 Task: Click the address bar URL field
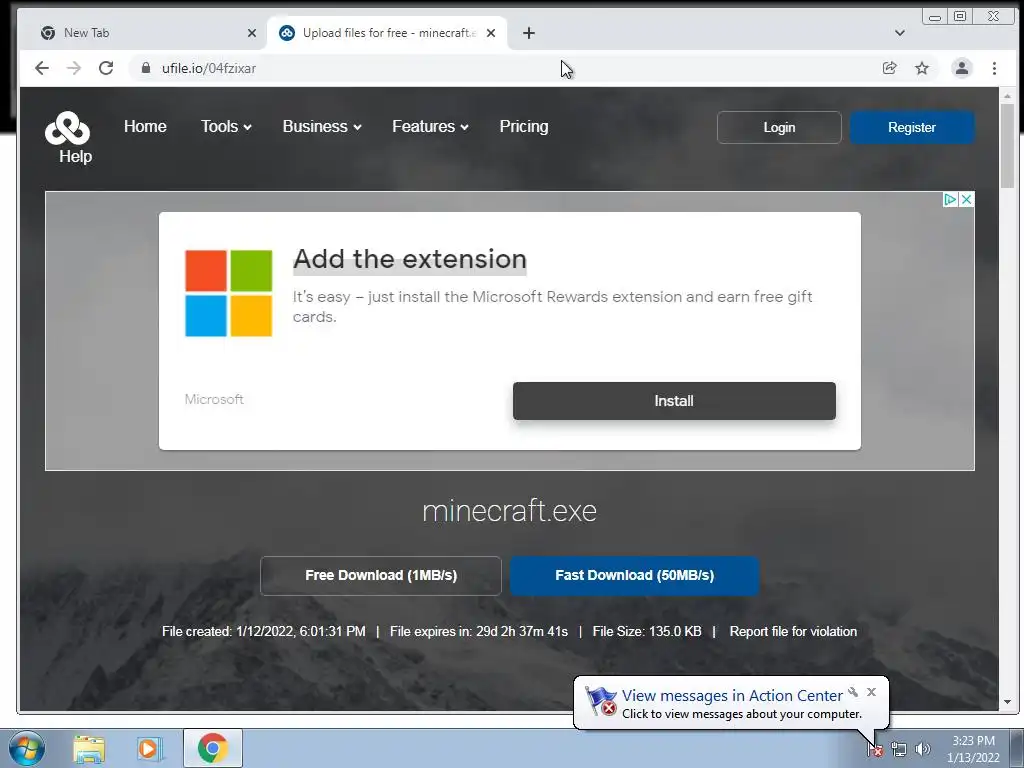point(503,68)
